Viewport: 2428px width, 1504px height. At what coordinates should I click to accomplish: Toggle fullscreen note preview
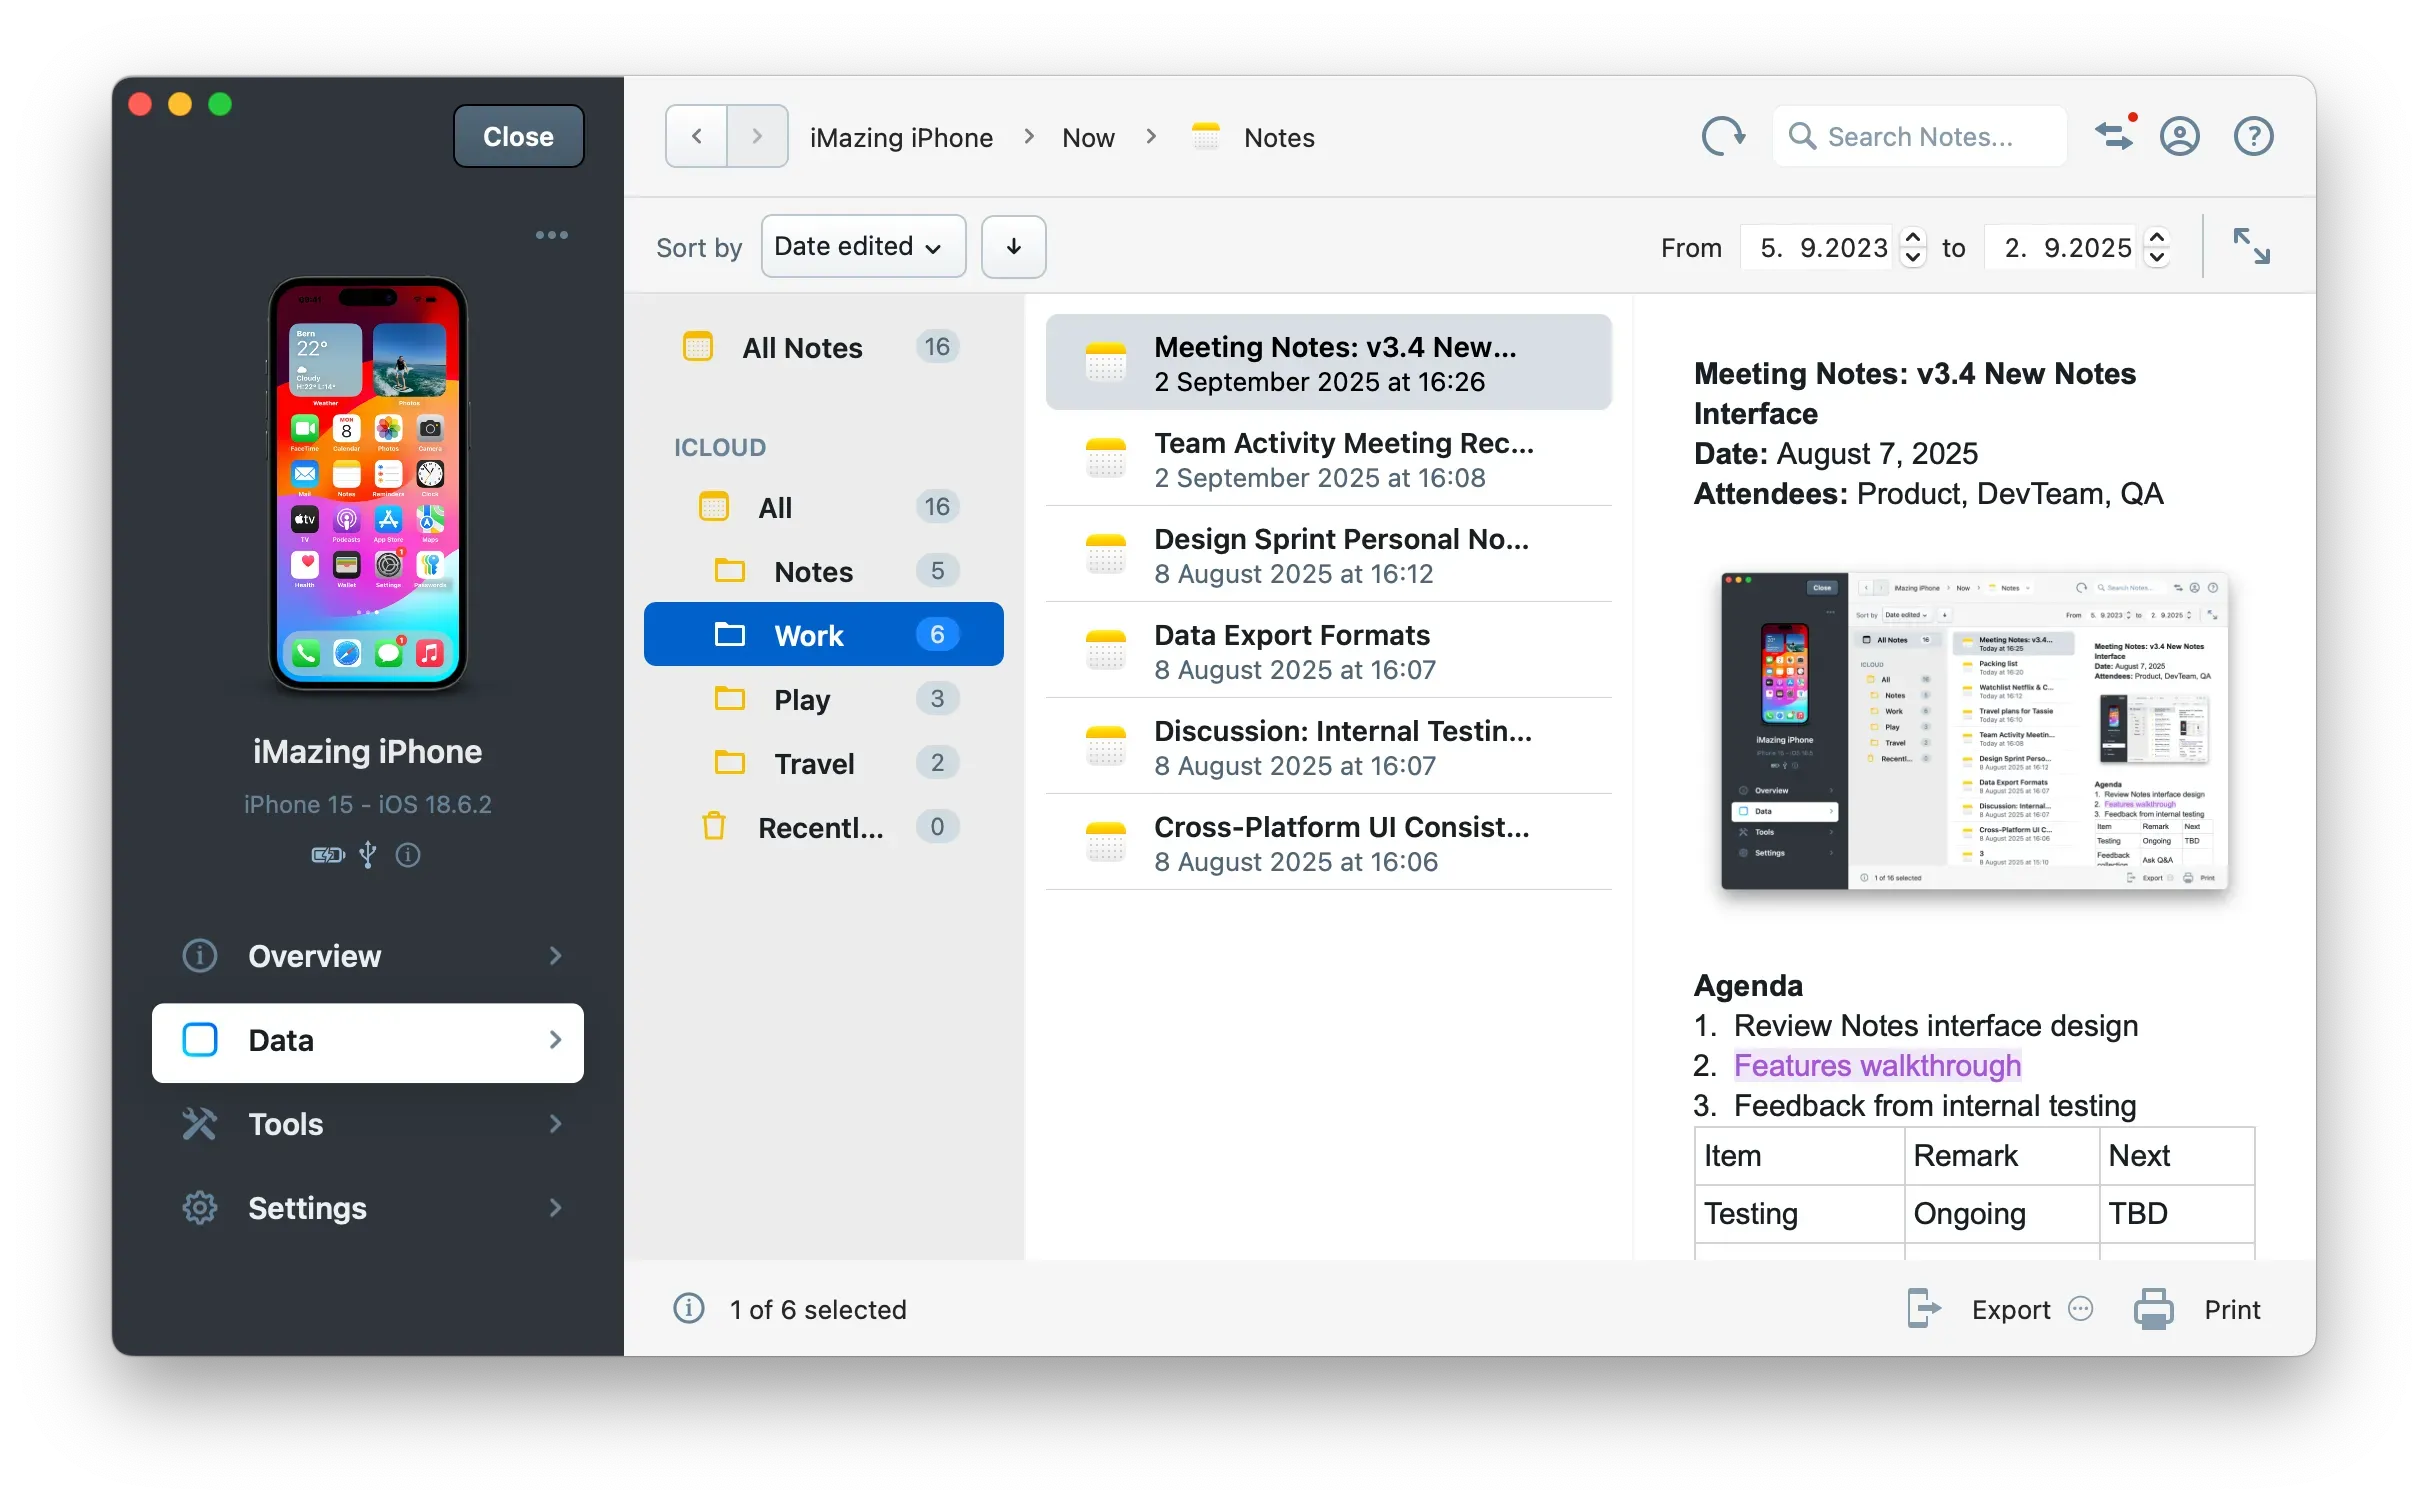point(2251,246)
